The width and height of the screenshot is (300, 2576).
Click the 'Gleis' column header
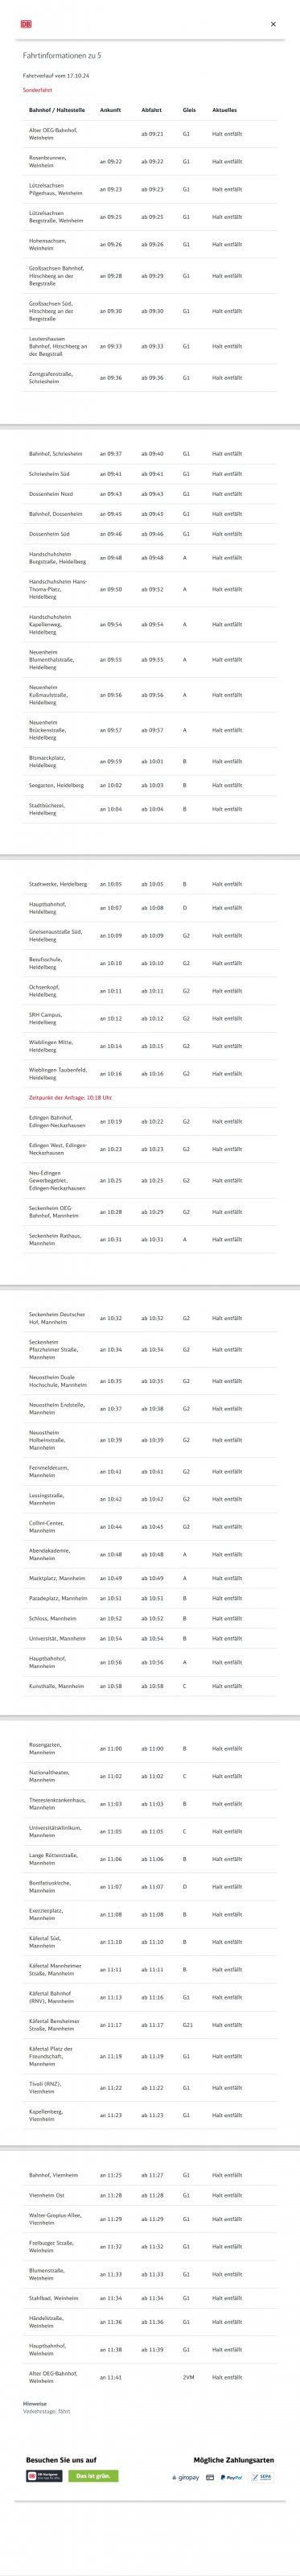pos(189,110)
